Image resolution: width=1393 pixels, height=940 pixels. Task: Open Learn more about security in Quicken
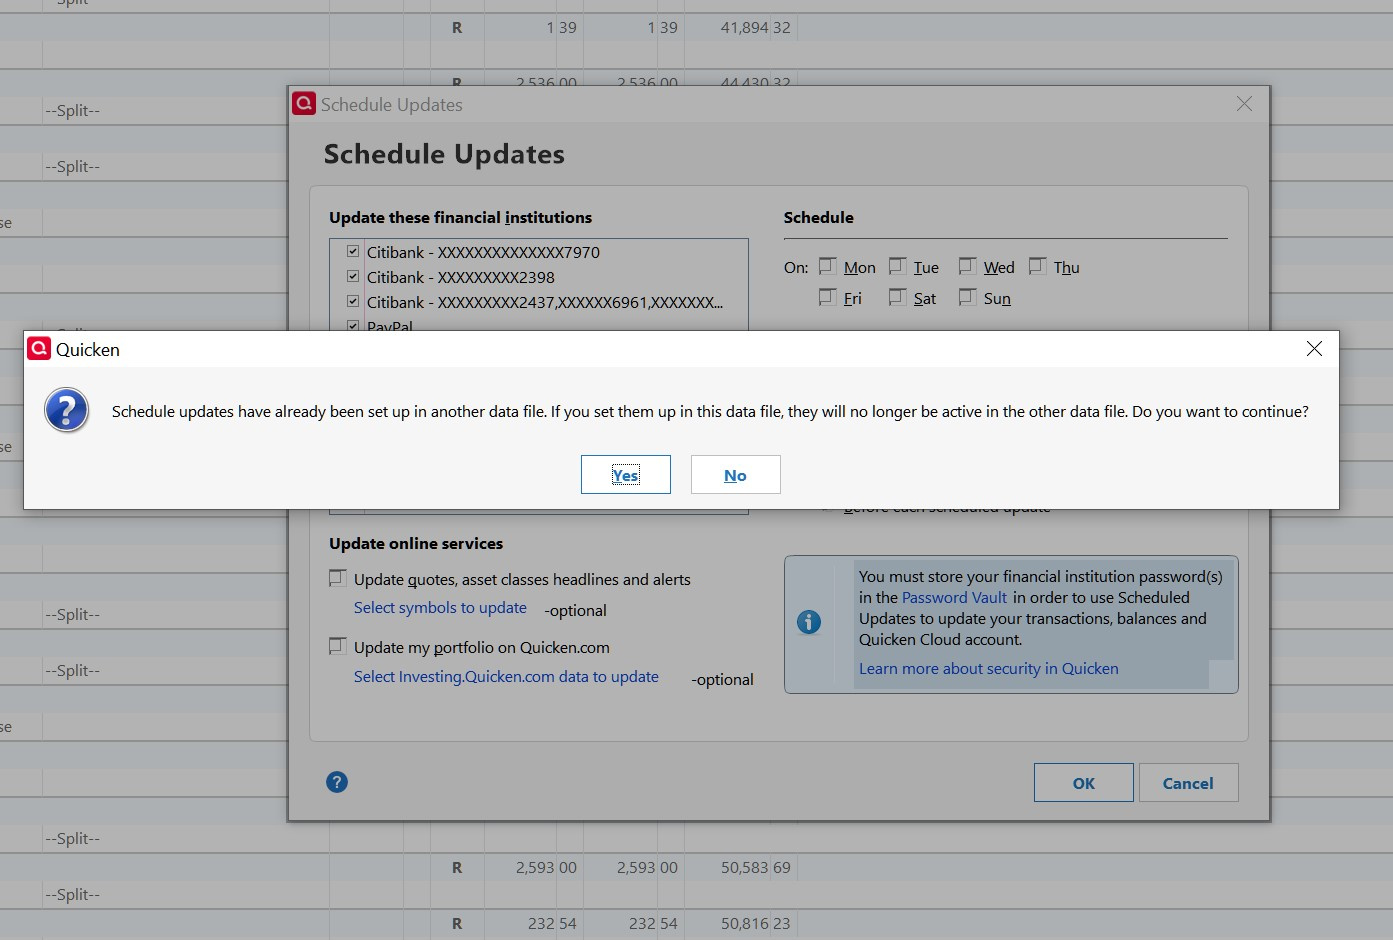(x=988, y=669)
